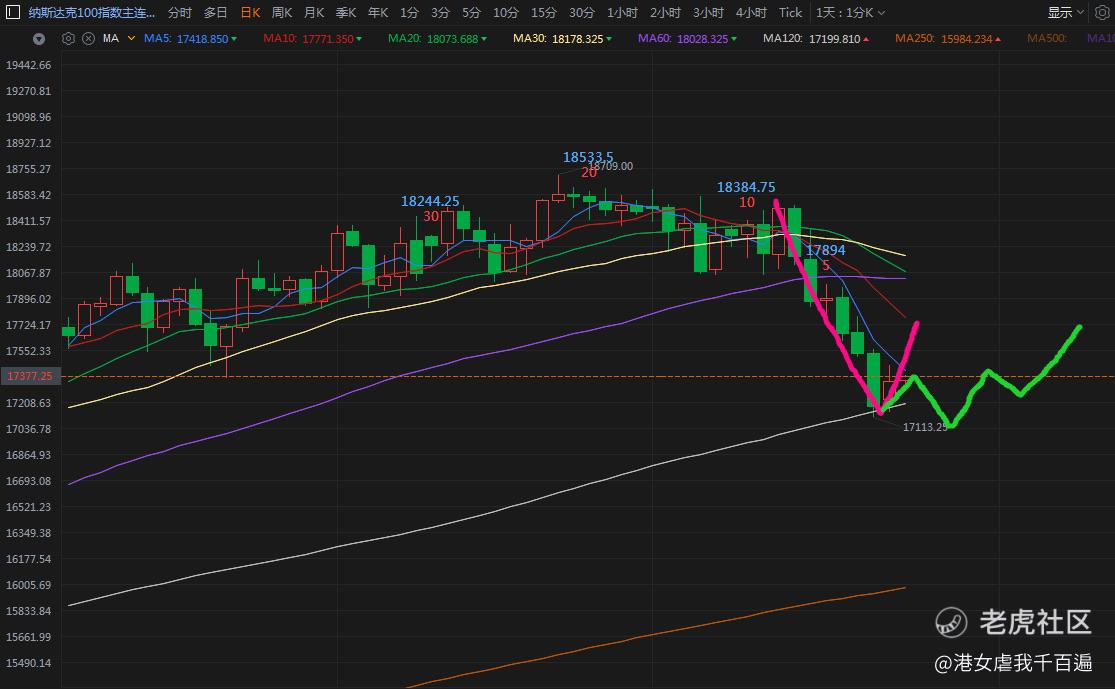The height and width of the screenshot is (689, 1115).
Task: Click the 18533.5 peak annotation
Action: tap(588, 157)
